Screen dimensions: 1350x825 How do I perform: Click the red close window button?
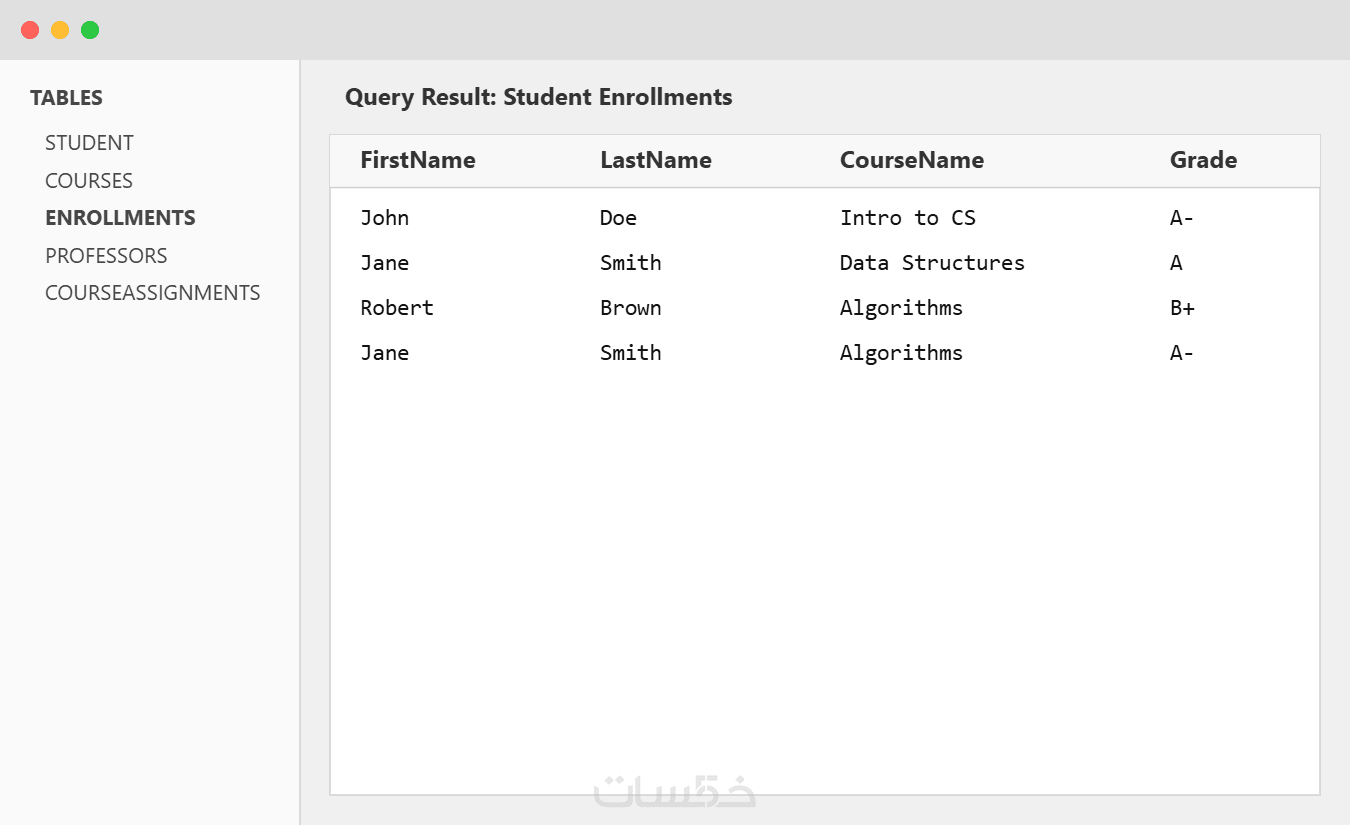30,30
